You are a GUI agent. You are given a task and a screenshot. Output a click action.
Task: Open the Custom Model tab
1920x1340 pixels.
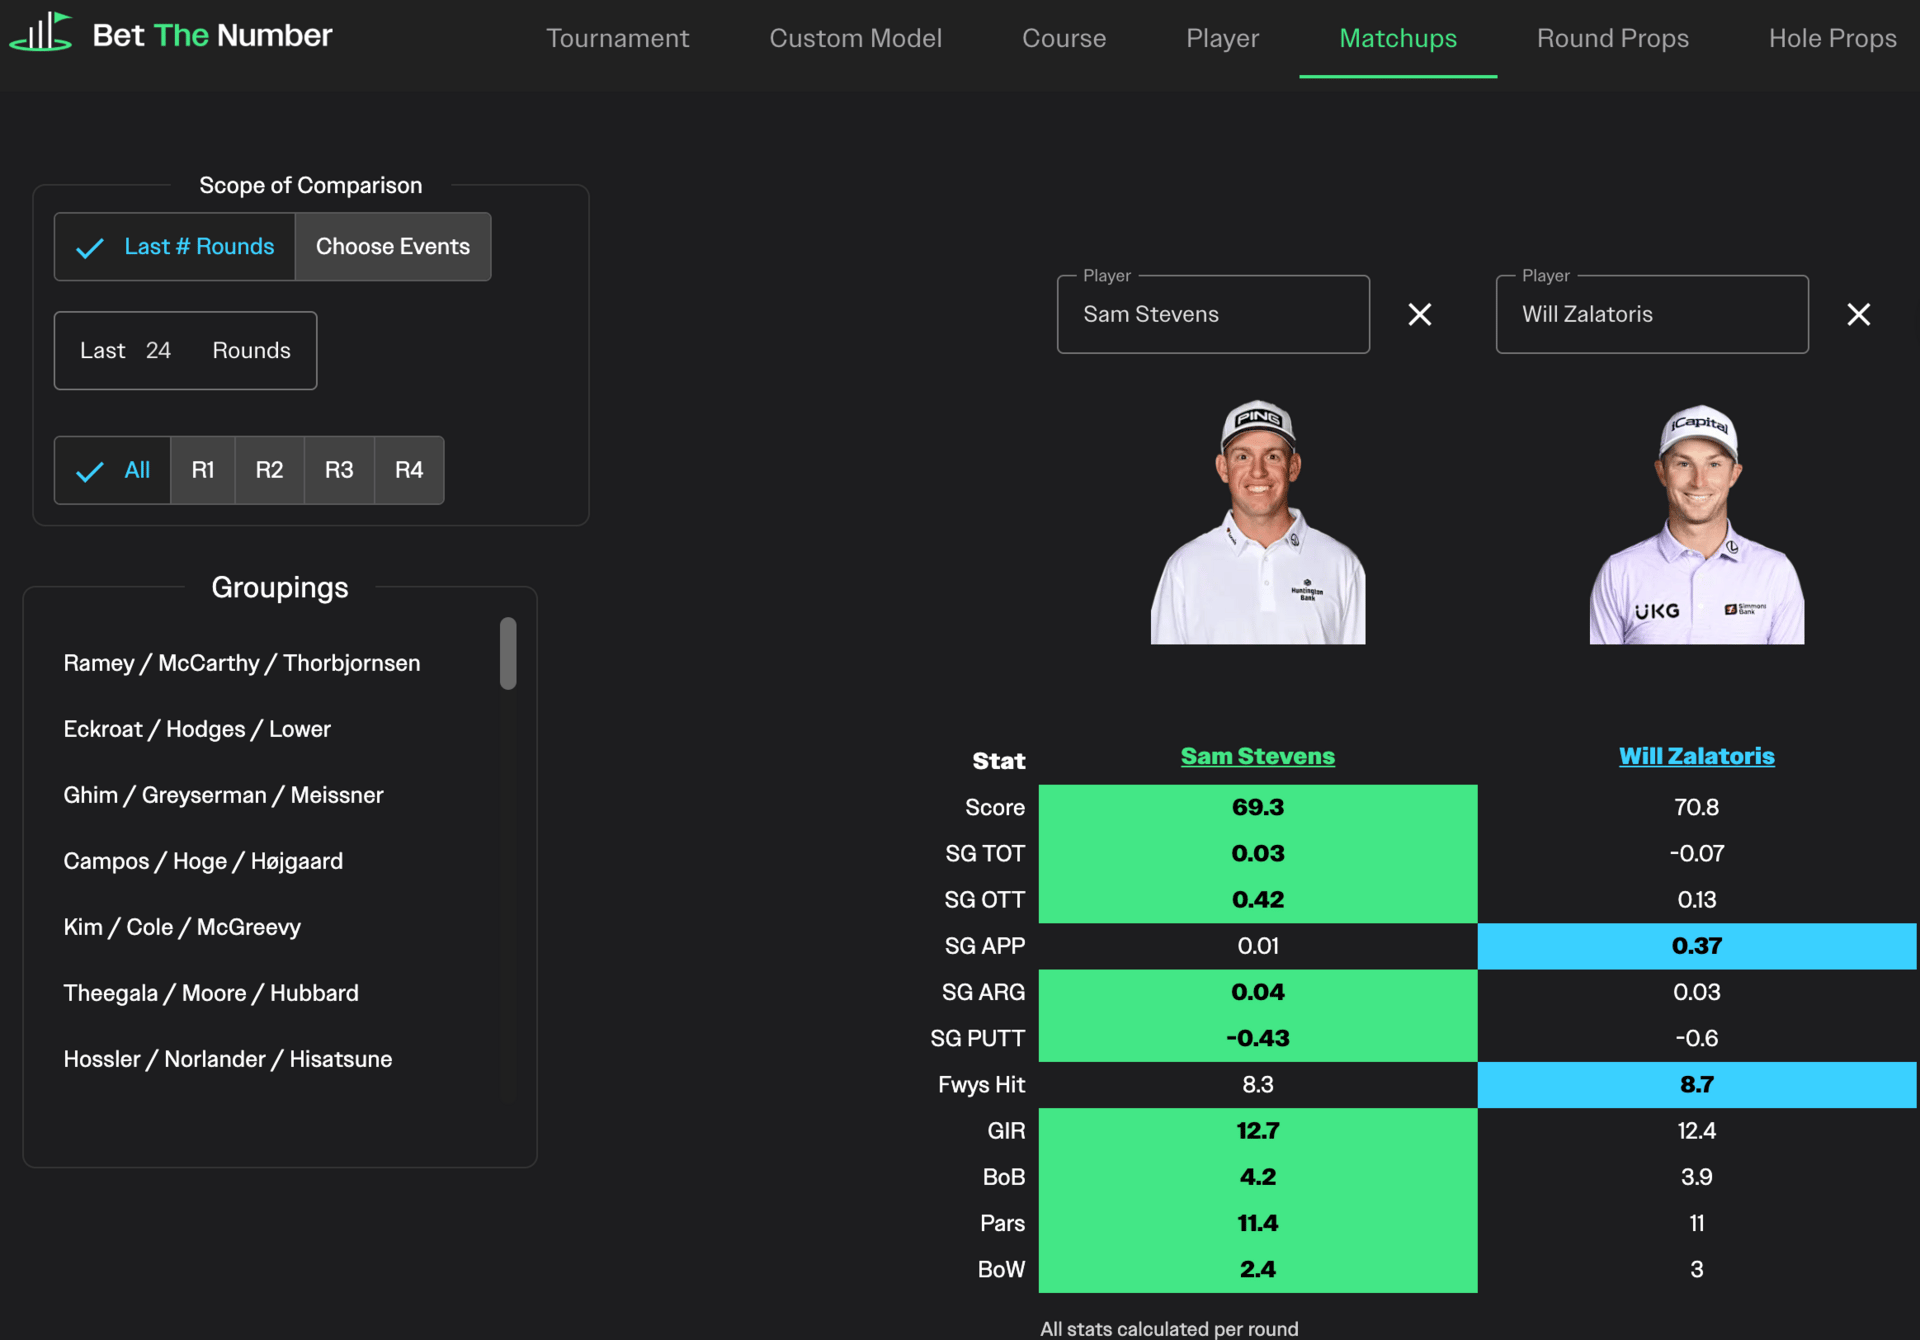tap(855, 38)
